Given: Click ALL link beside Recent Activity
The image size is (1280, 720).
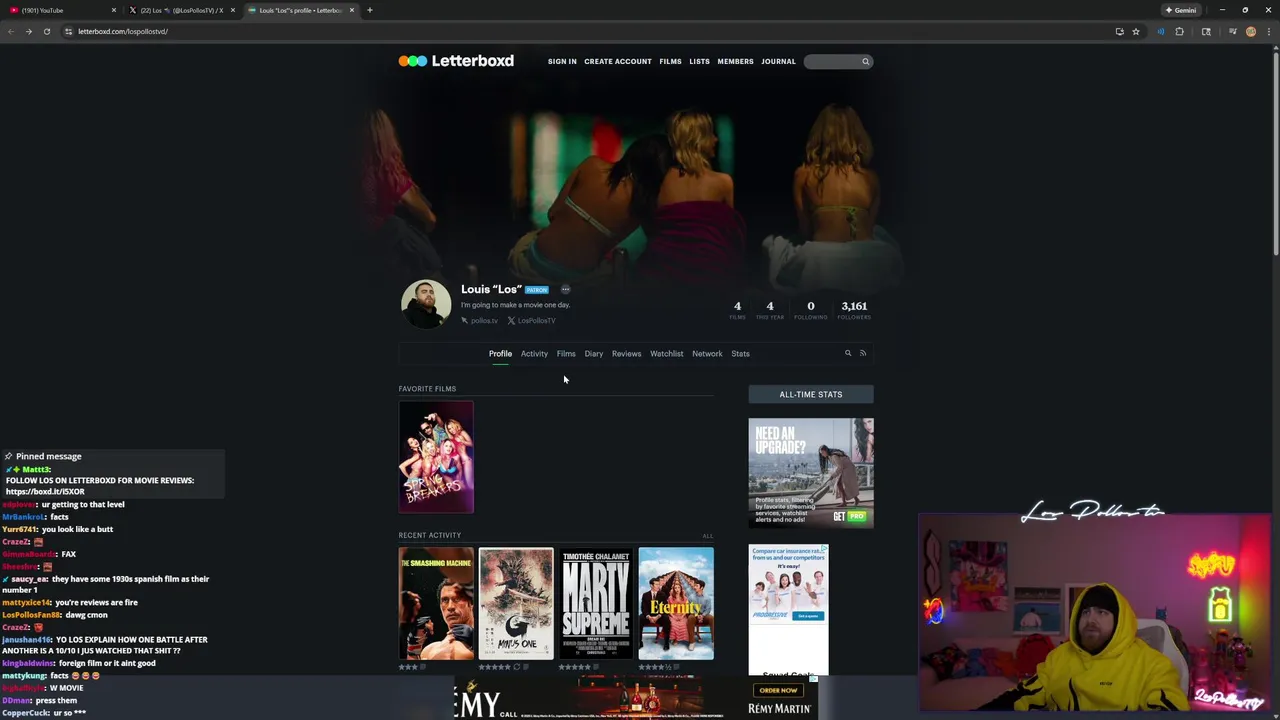Looking at the screenshot, I should [x=708, y=536].
